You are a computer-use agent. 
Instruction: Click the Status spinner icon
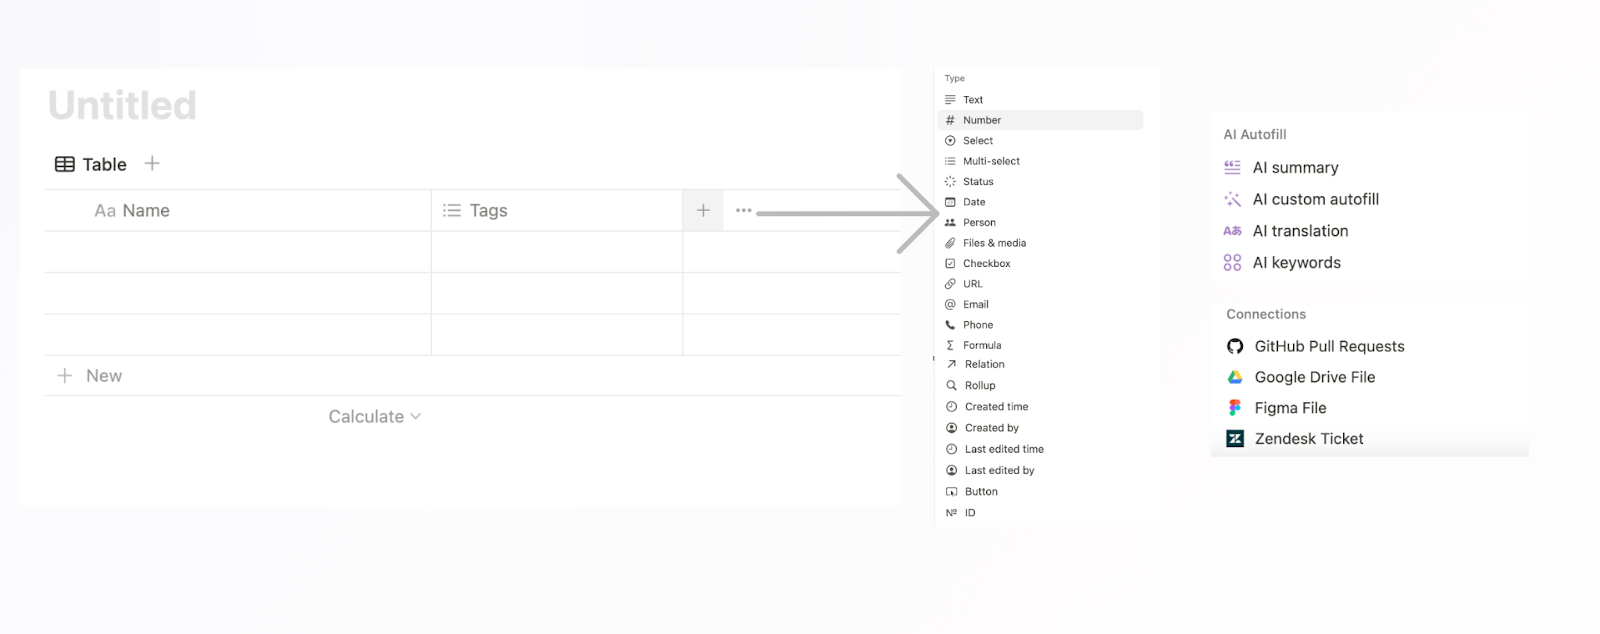pos(950,182)
